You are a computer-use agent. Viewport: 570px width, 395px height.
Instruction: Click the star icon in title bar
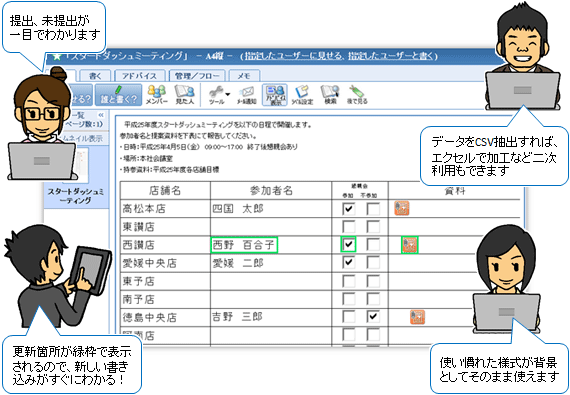pos(56,57)
